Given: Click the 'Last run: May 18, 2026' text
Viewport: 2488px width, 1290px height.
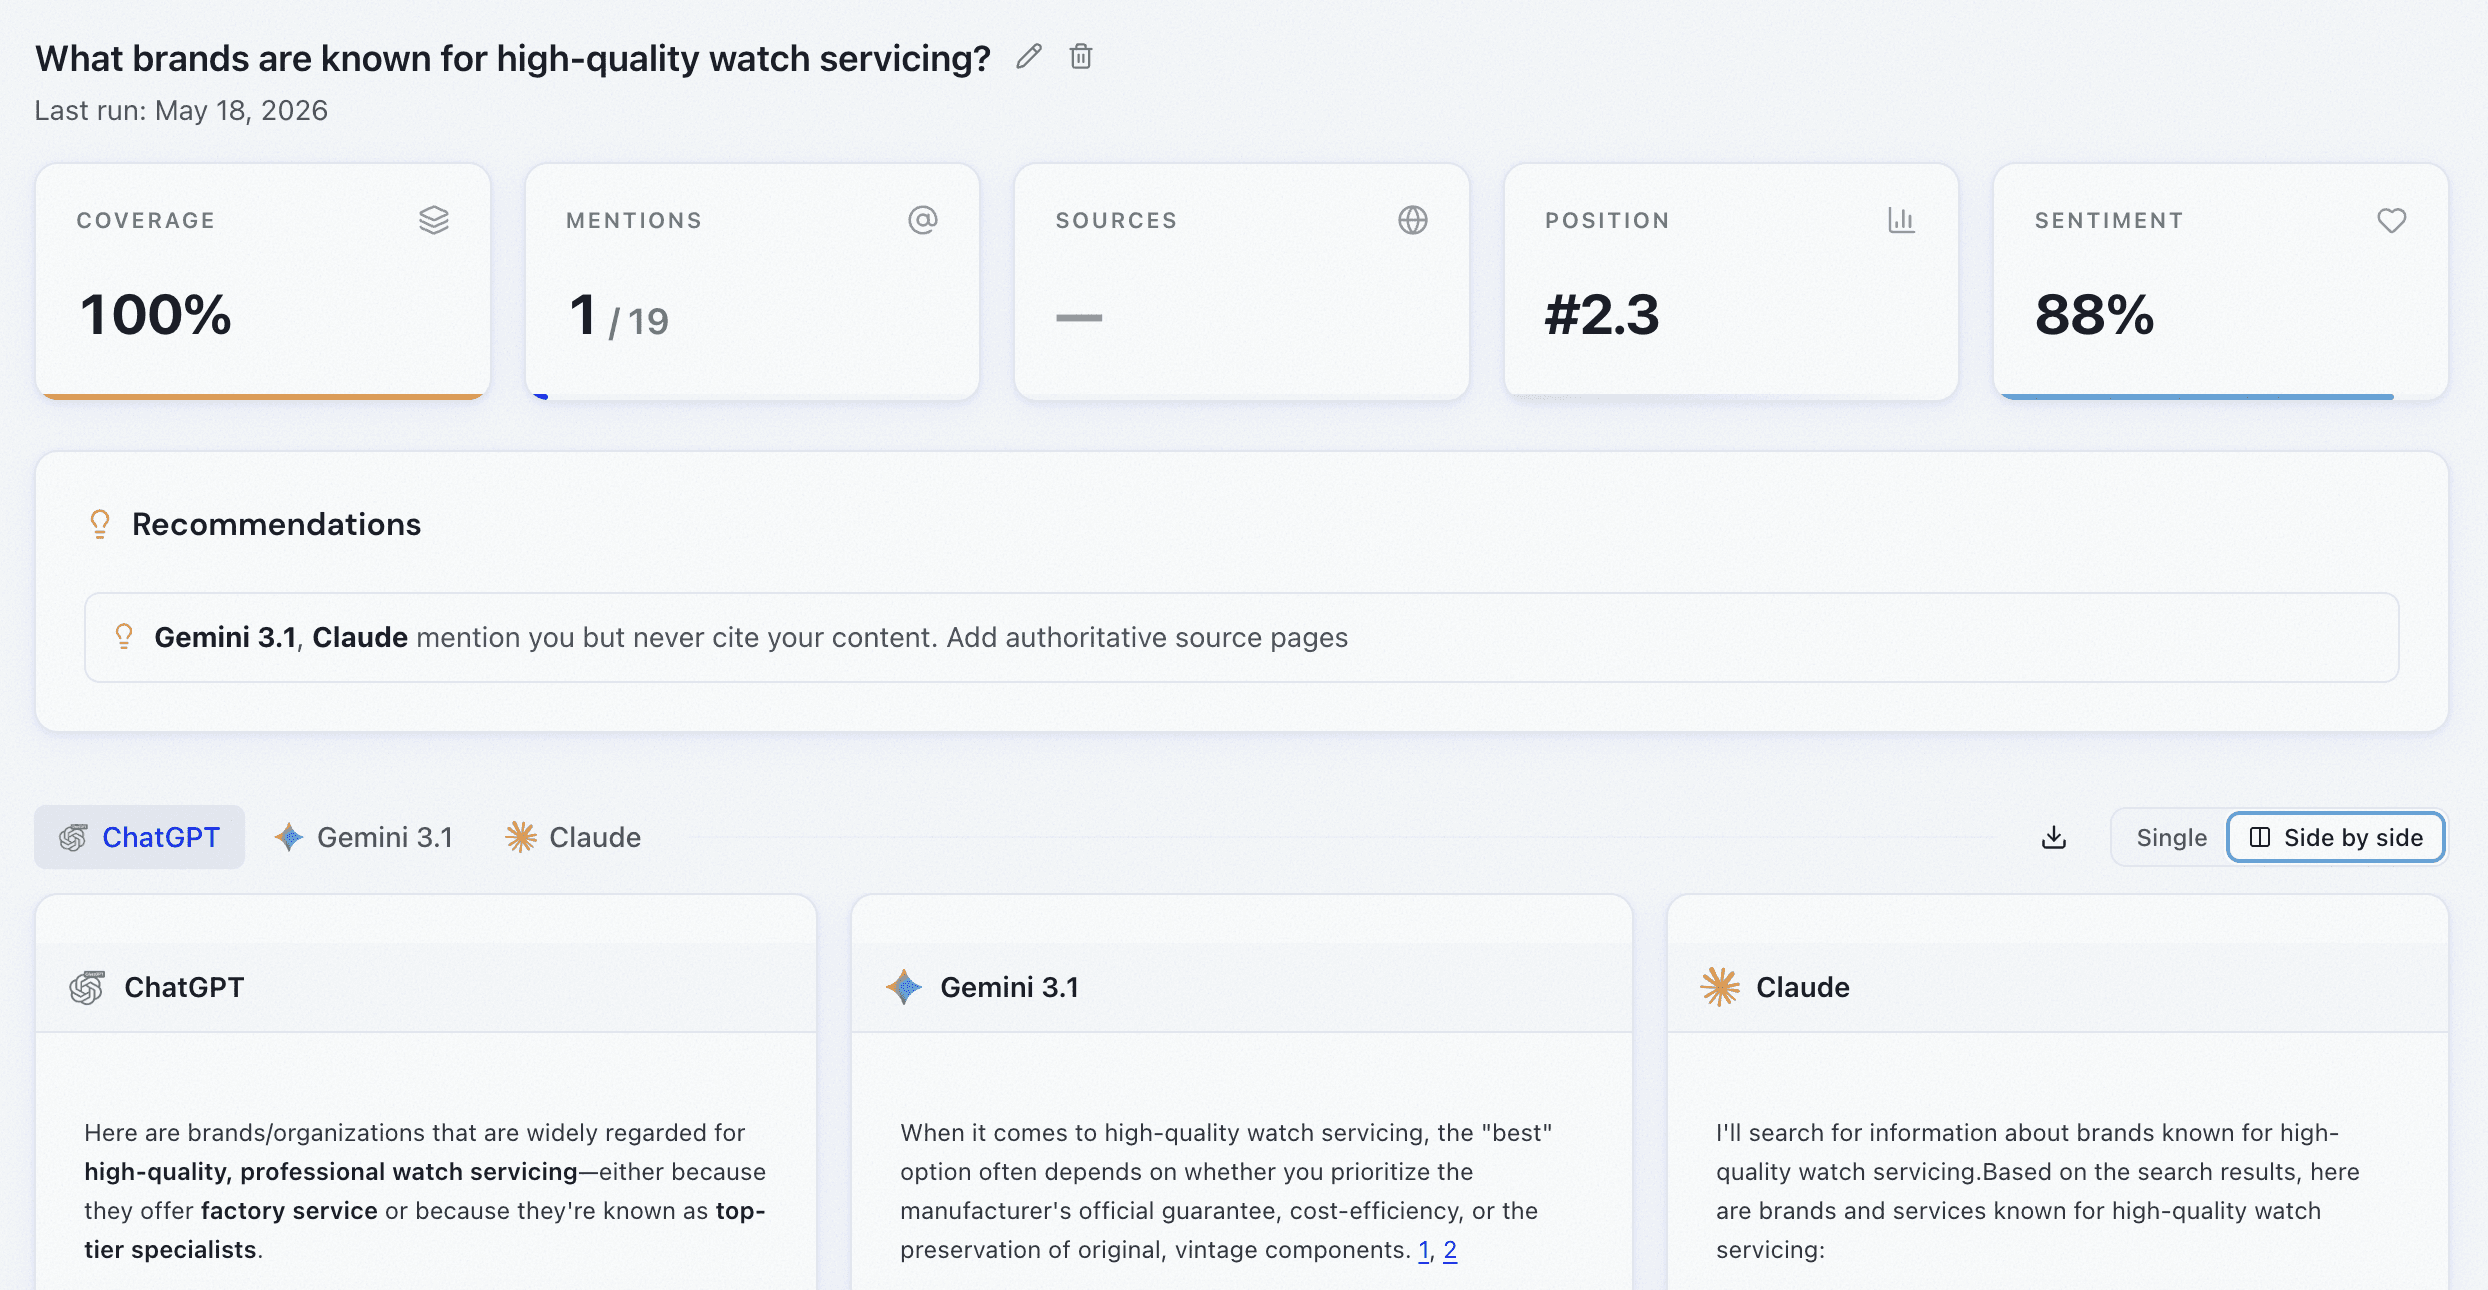Looking at the screenshot, I should (x=181, y=110).
